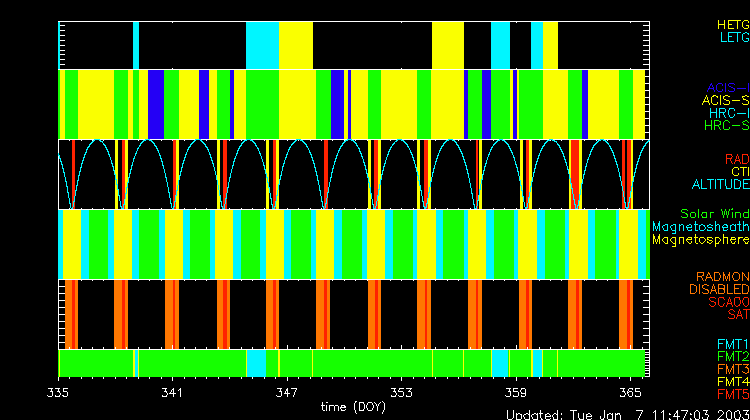This screenshot has width=750, height=420.
Task: Select the 365 tick label on time axis
Action: (x=630, y=392)
